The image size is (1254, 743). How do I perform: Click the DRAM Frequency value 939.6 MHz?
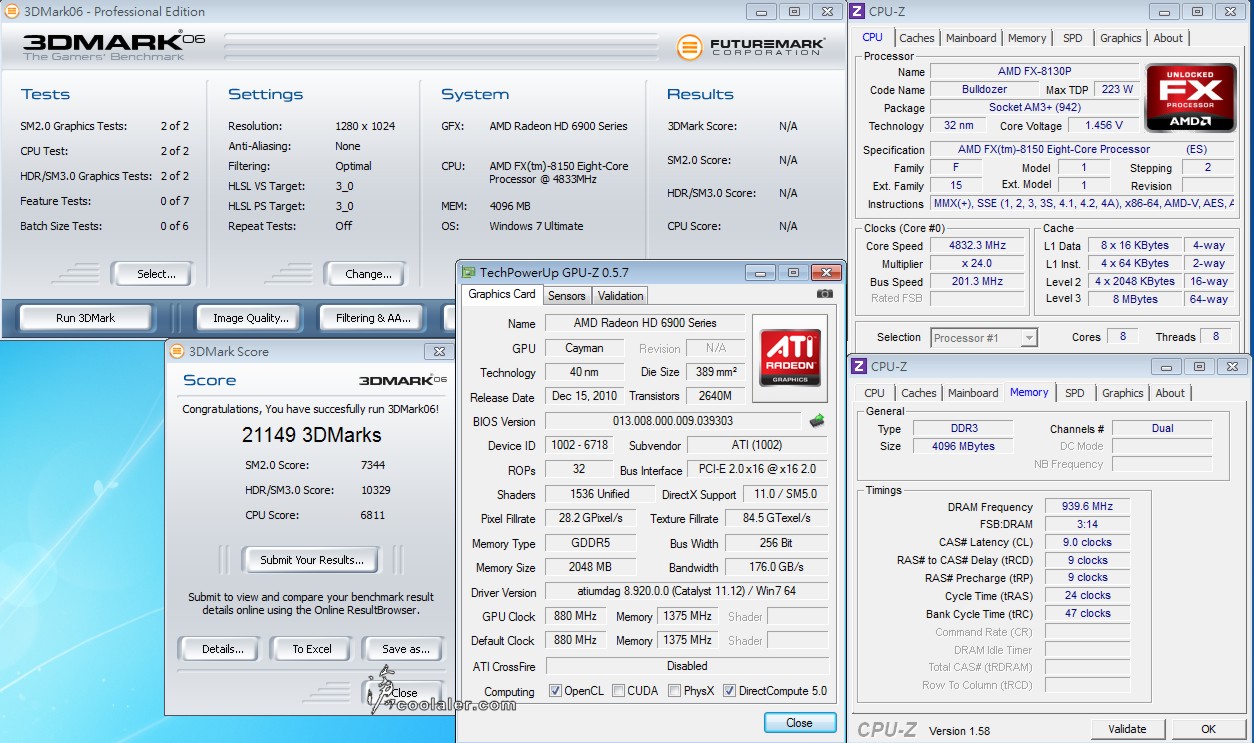point(1086,507)
